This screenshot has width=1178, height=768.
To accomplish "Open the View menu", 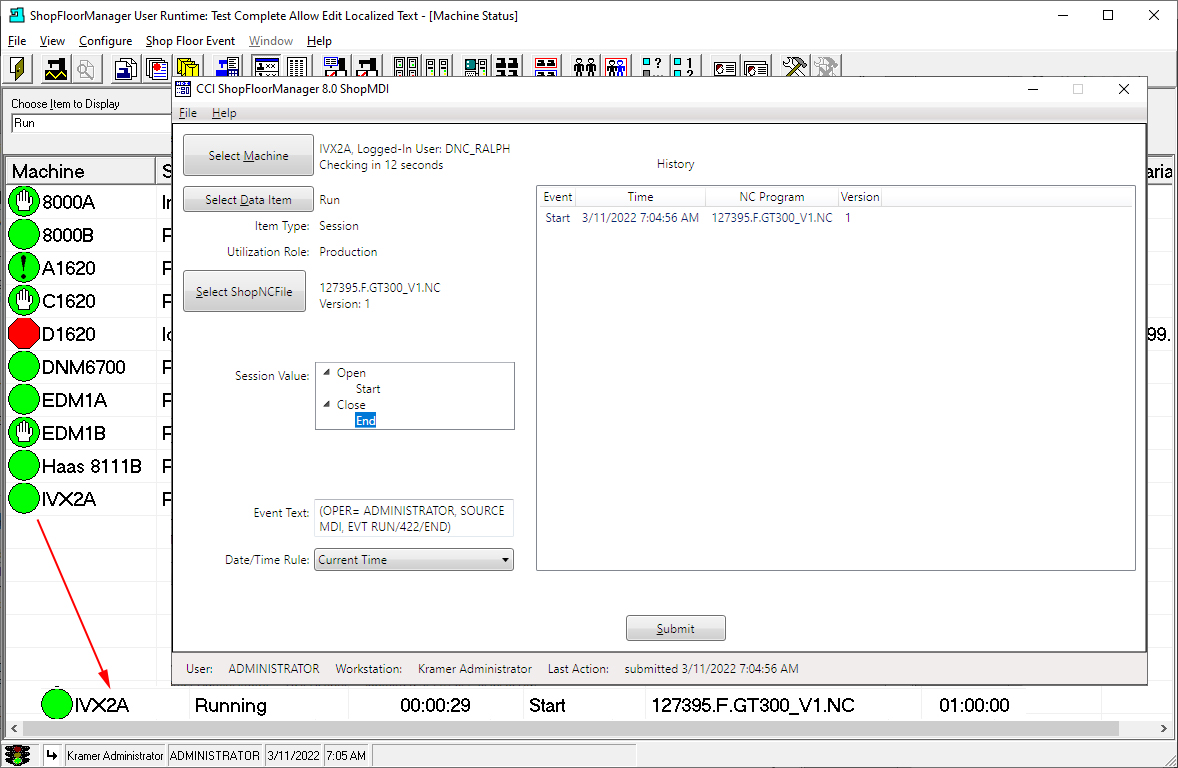I will pos(52,41).
